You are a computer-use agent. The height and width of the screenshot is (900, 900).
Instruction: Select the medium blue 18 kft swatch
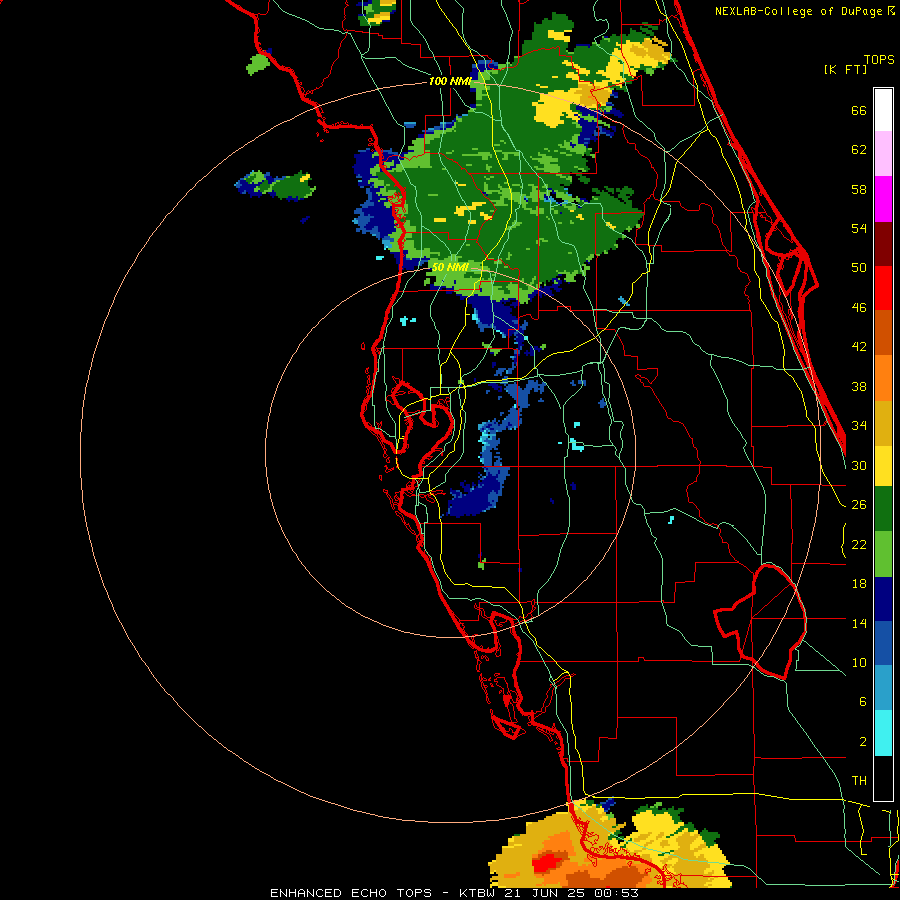(883, 643)
